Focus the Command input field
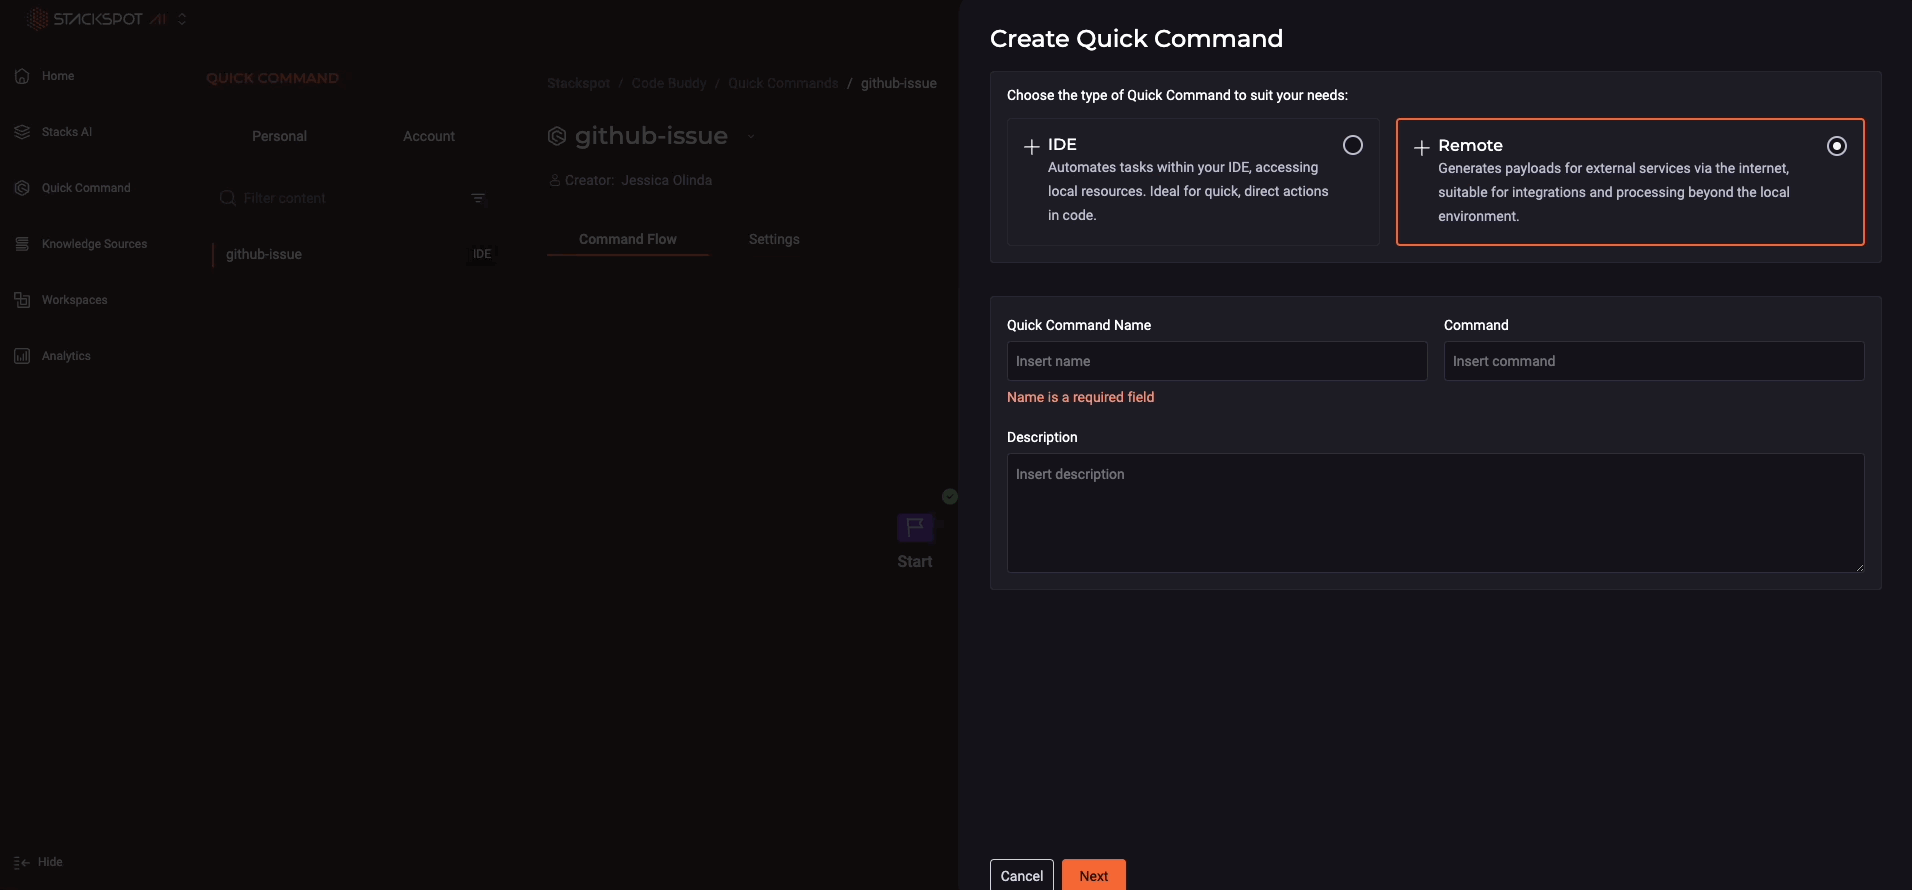The image size is (1912, 890). click(x=1654, y=361)
